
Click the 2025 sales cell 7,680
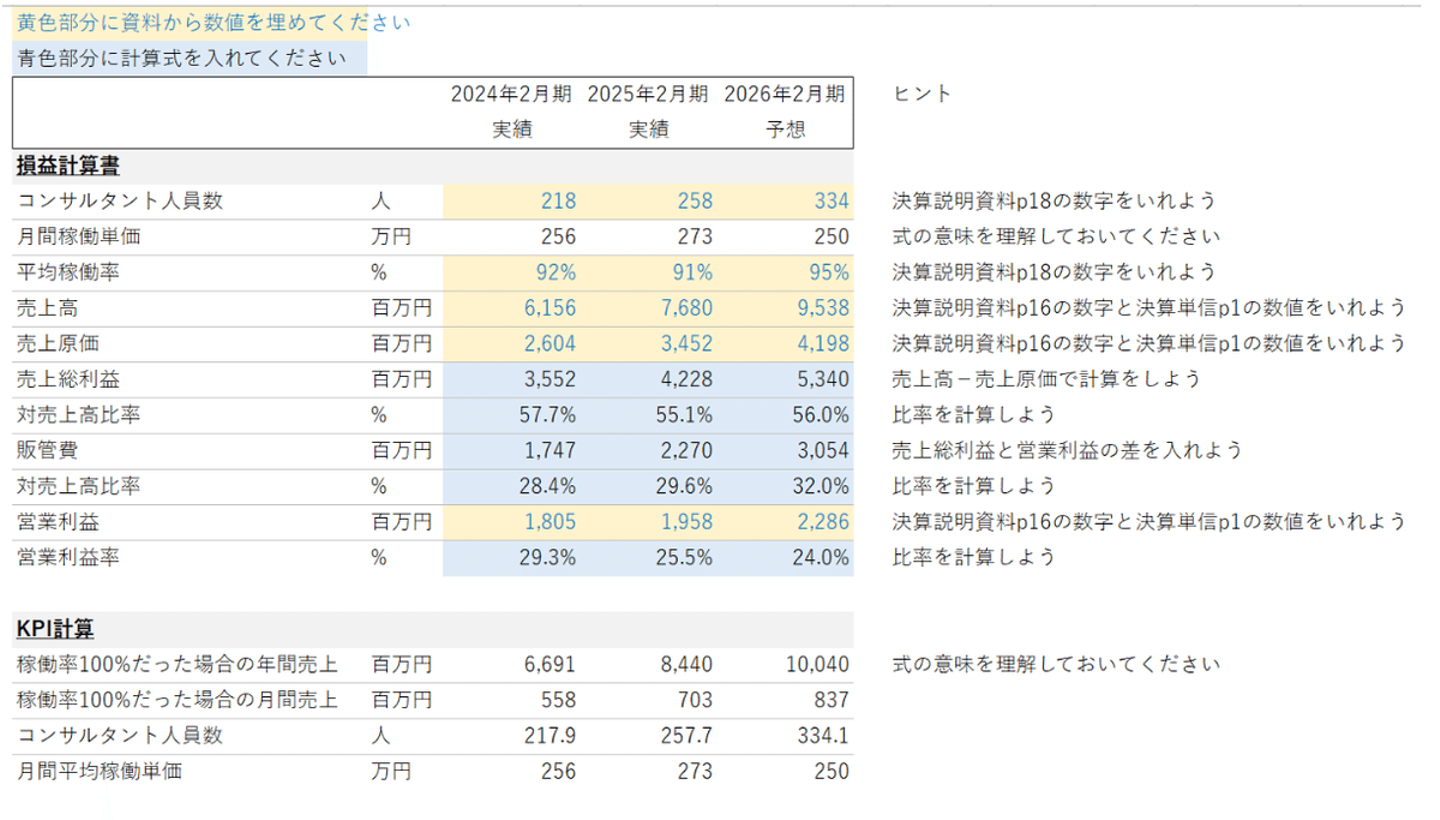648,308
